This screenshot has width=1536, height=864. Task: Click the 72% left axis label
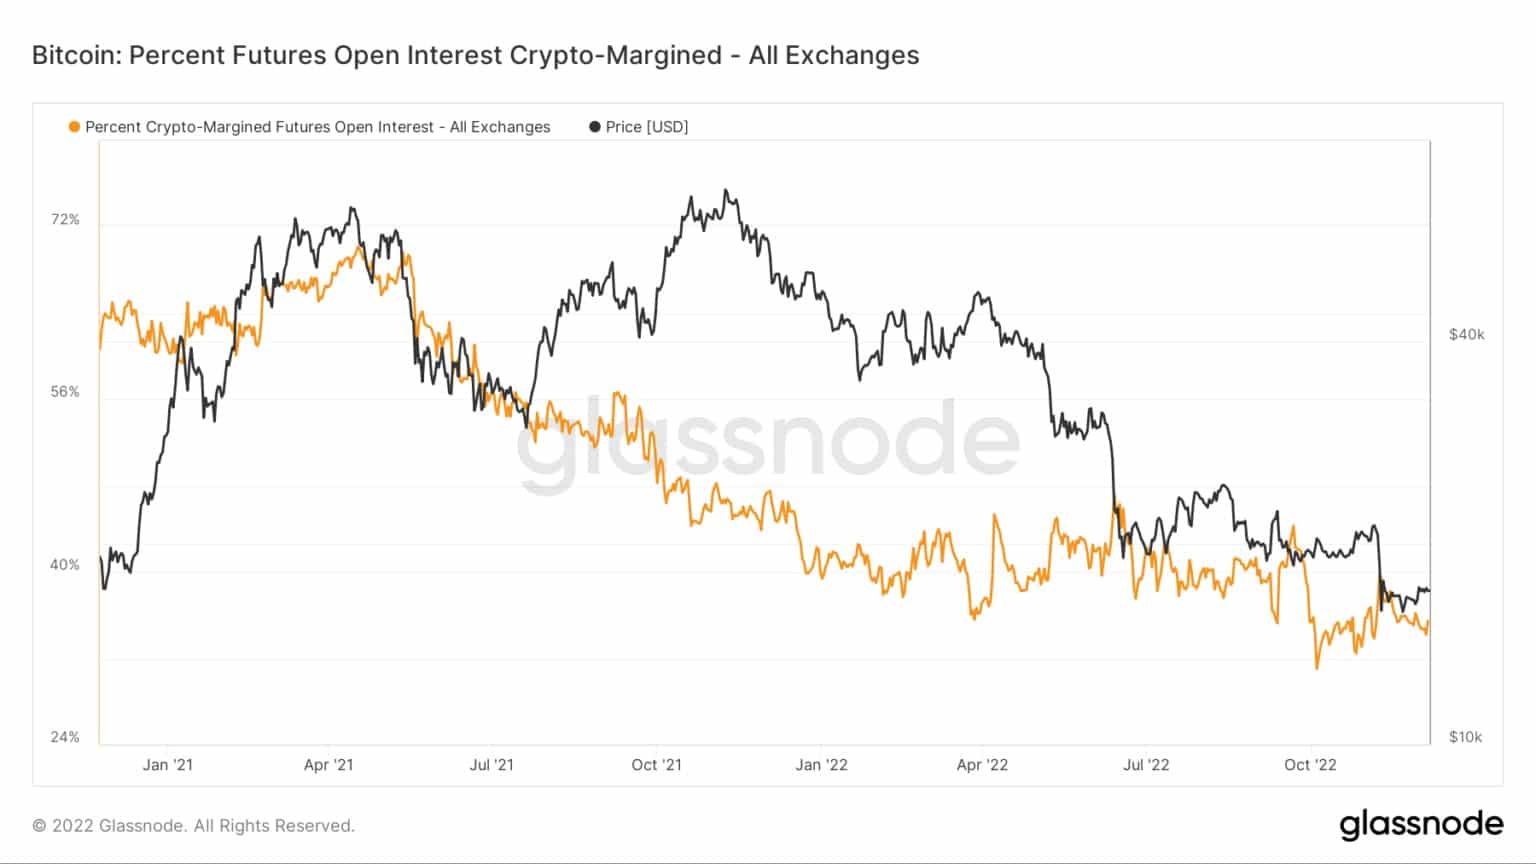tap(65, 219)
